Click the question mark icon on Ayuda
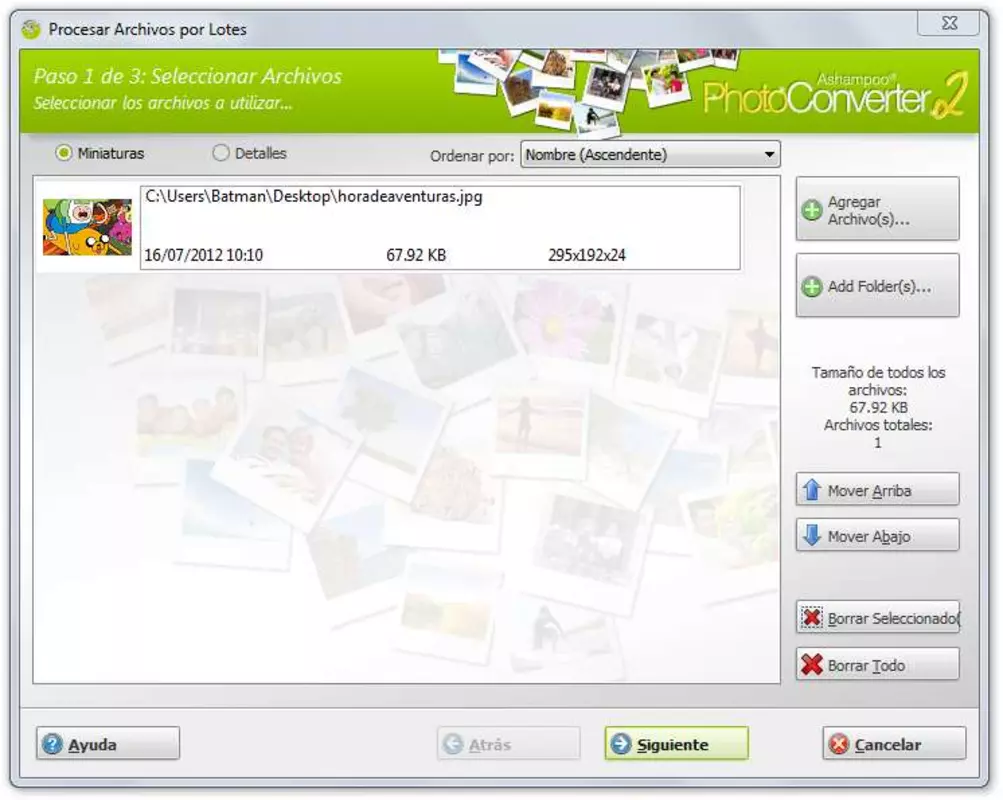1003x800 pixels. 52,744
